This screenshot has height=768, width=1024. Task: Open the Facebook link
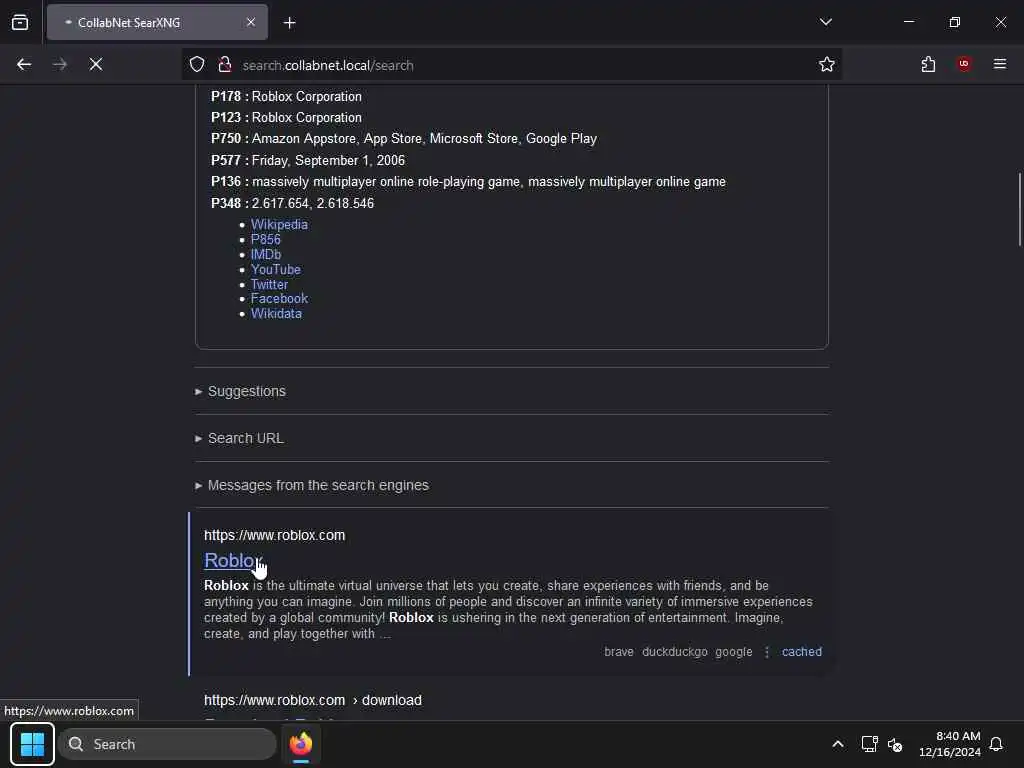pos(280,298)
